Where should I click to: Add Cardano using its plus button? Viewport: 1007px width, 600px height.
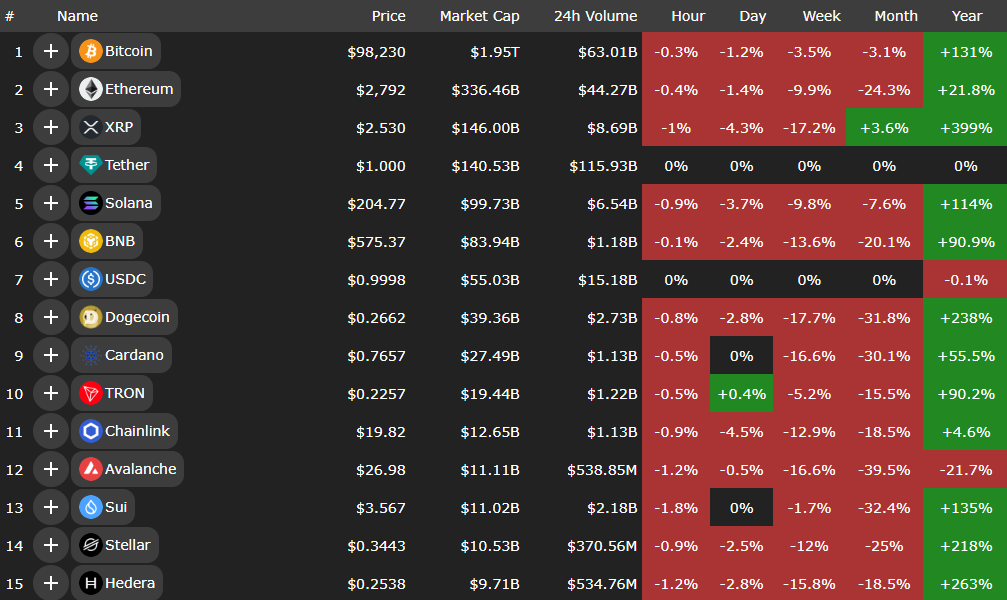pyautogui.click(x=50, y=355)
